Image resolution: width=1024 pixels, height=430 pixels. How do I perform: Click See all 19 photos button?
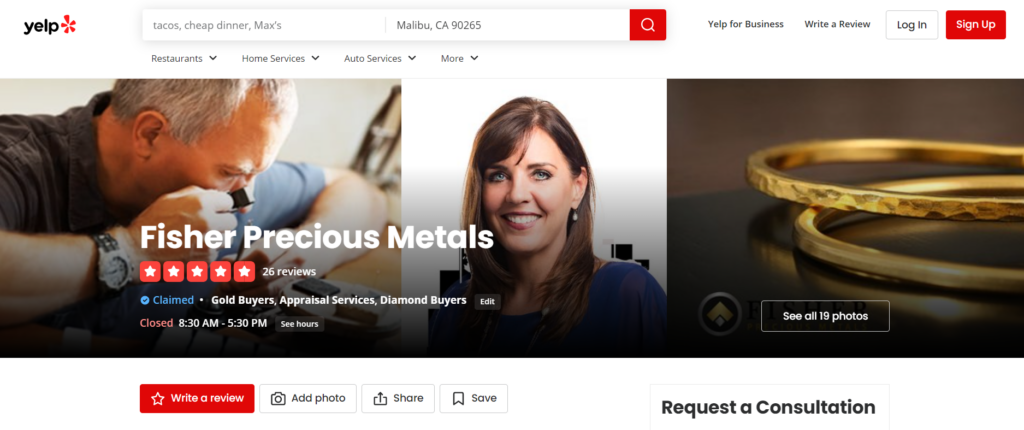tap(825, 316)
